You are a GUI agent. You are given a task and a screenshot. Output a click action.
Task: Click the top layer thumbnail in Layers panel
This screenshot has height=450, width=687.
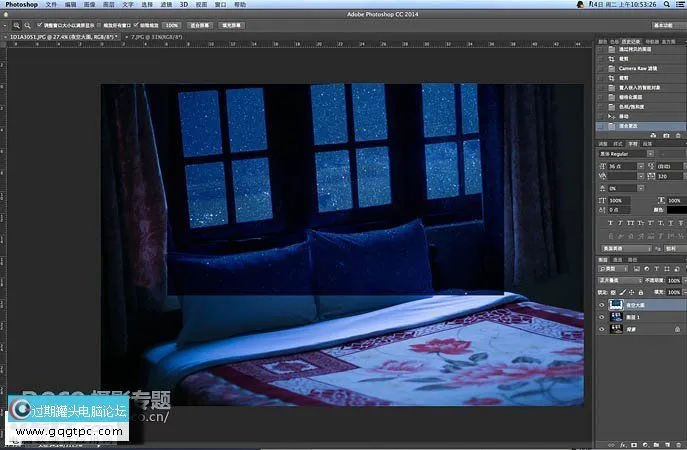click(x=614, y=304)
